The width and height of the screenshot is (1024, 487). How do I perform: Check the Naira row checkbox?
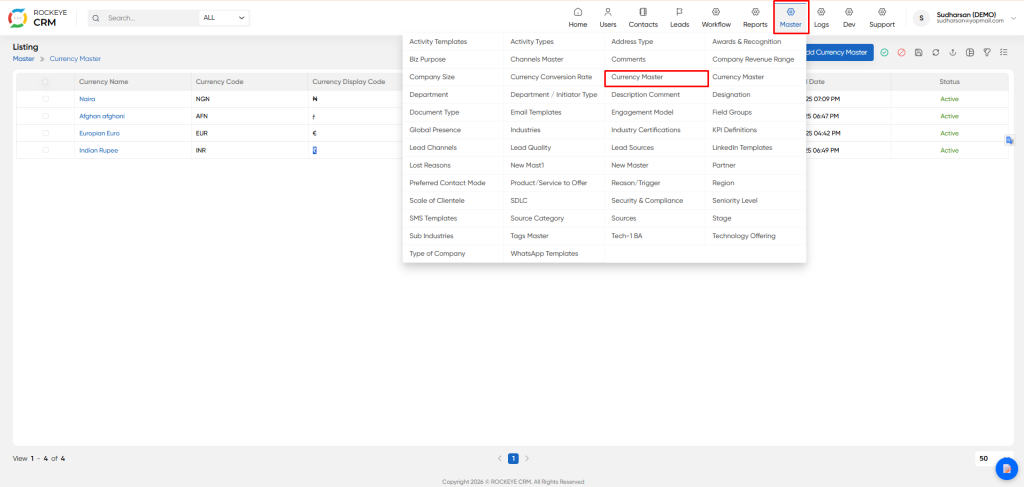[45, 99]
